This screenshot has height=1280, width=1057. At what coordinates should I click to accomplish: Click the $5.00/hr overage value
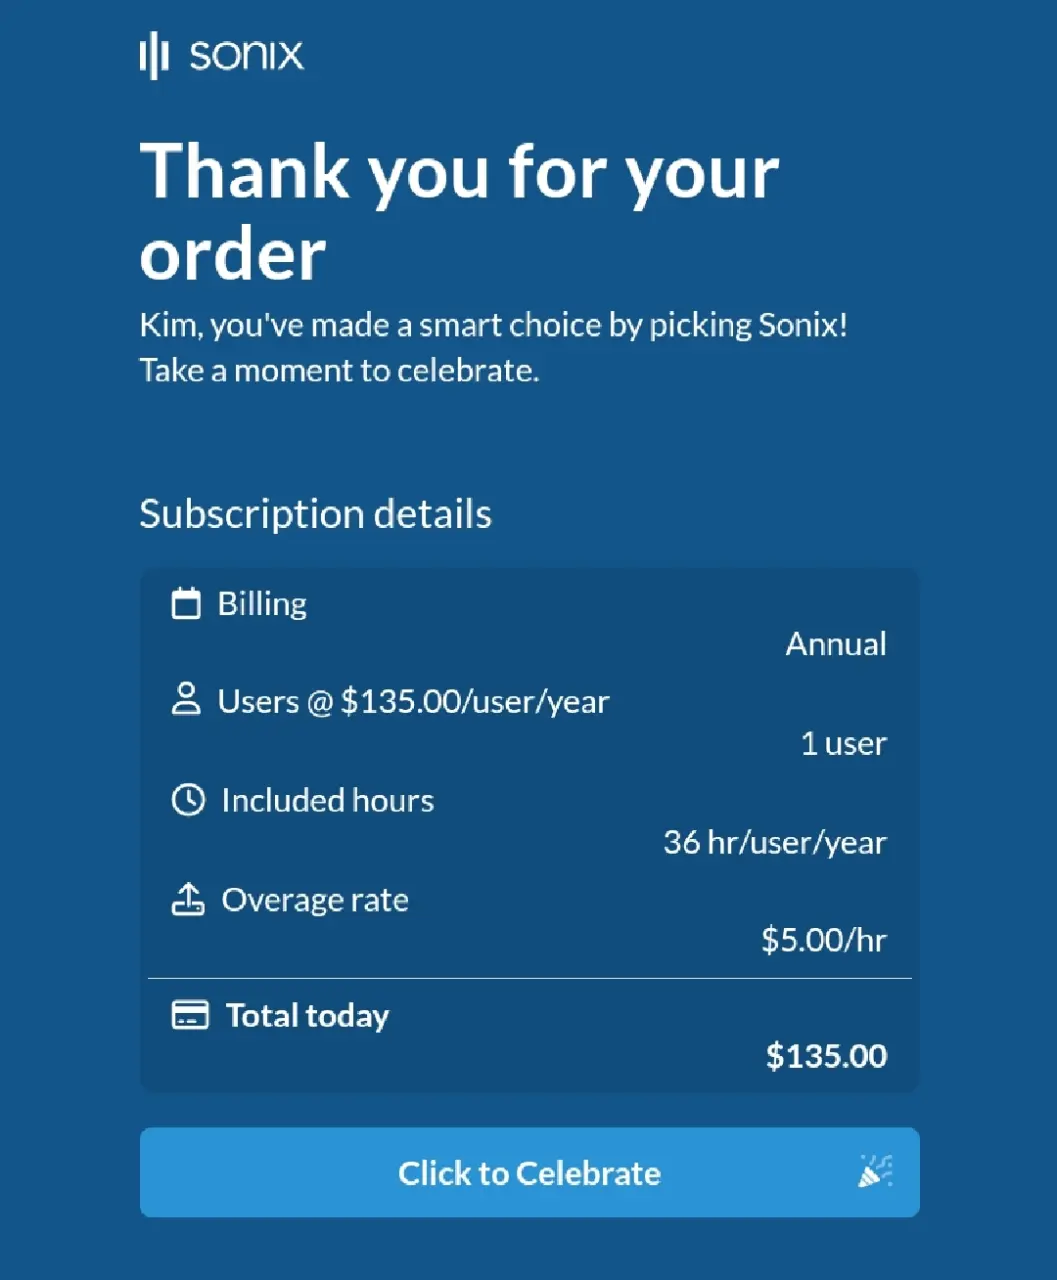click(824, 940)
